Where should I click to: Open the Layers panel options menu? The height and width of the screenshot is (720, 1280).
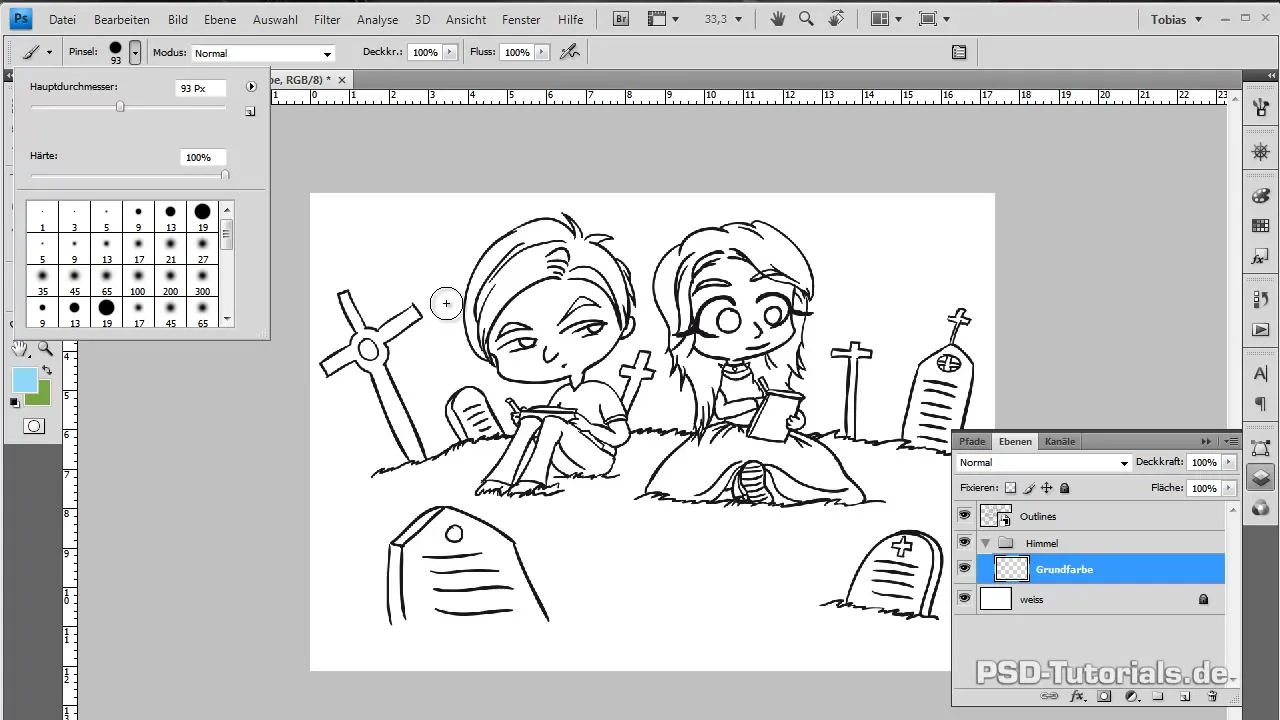coord(1229,441)
